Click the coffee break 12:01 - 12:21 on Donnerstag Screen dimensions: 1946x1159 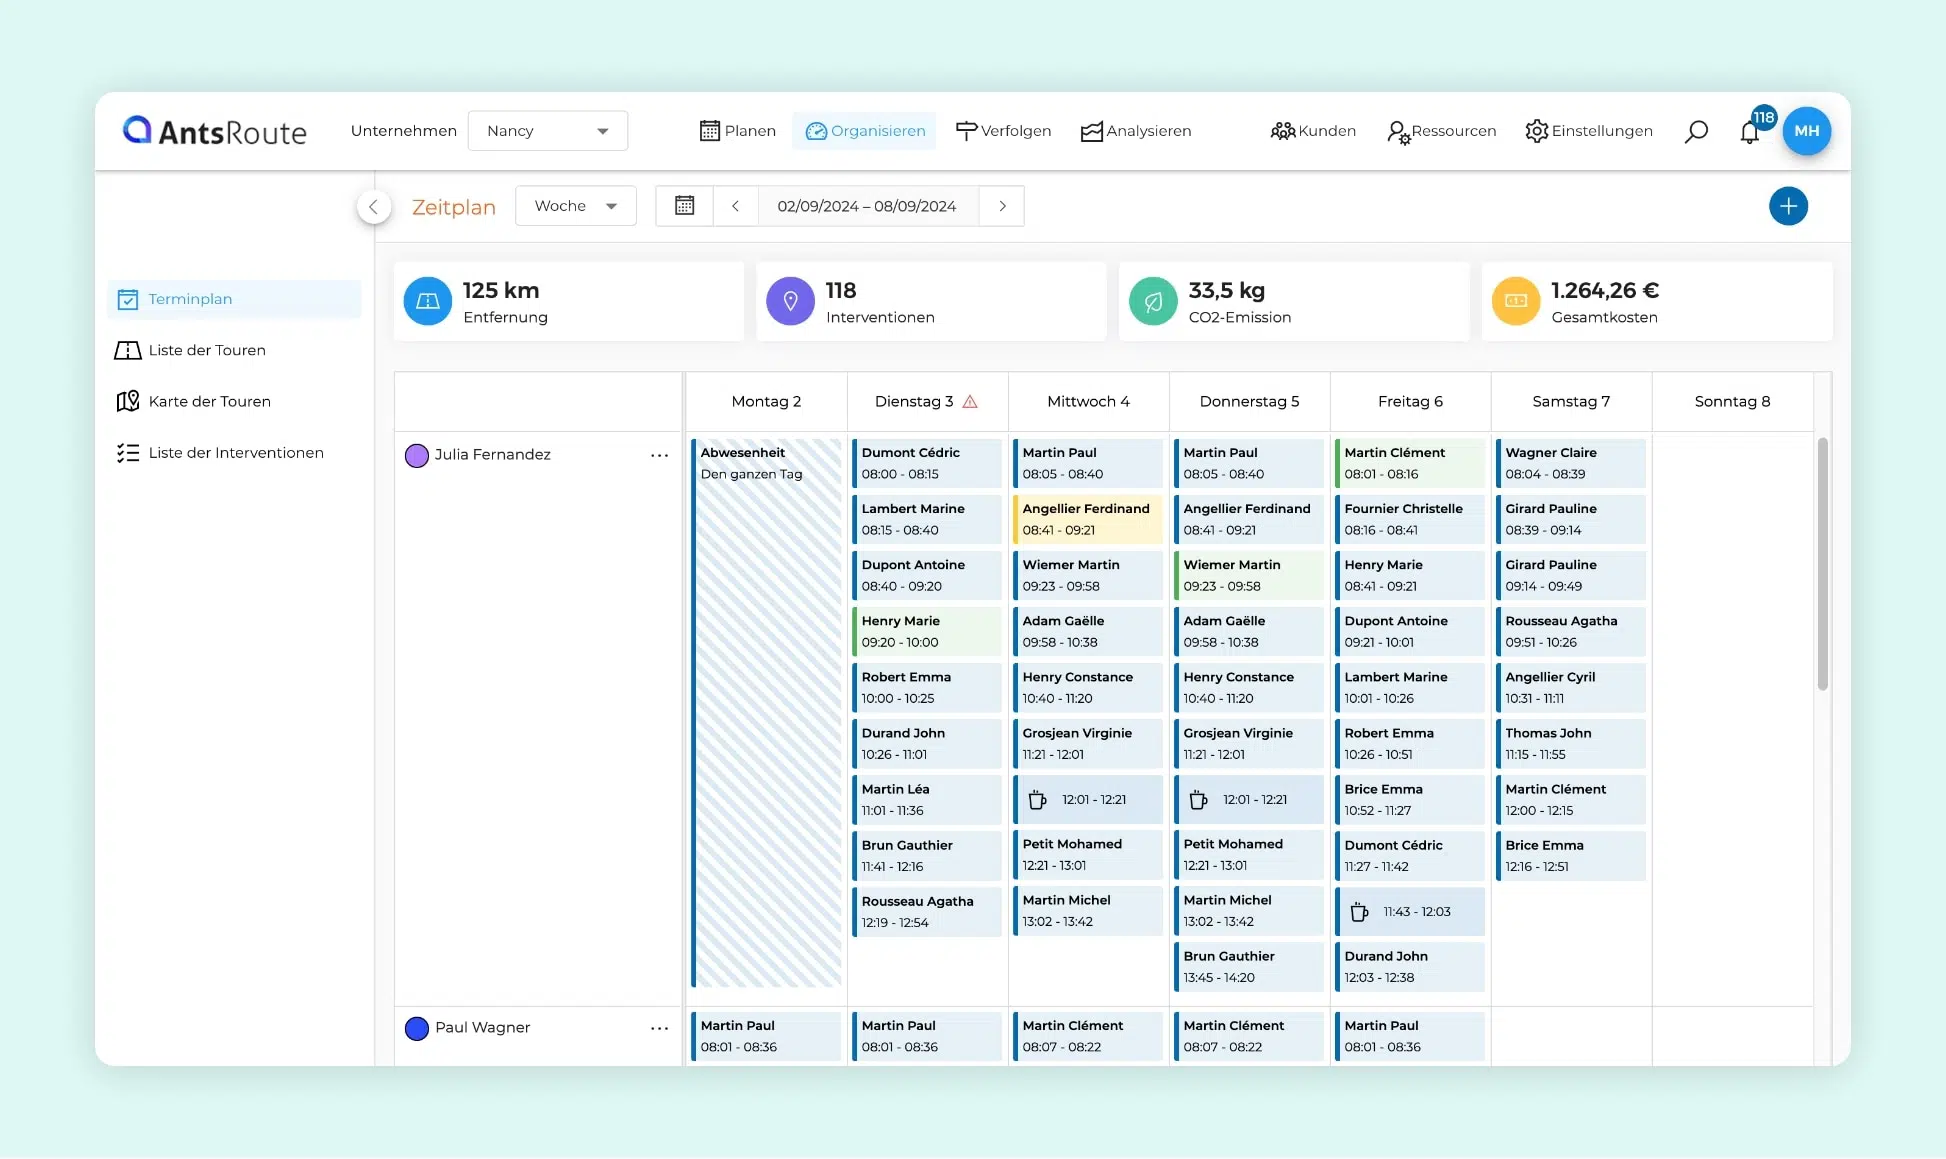click(1249, 800)
